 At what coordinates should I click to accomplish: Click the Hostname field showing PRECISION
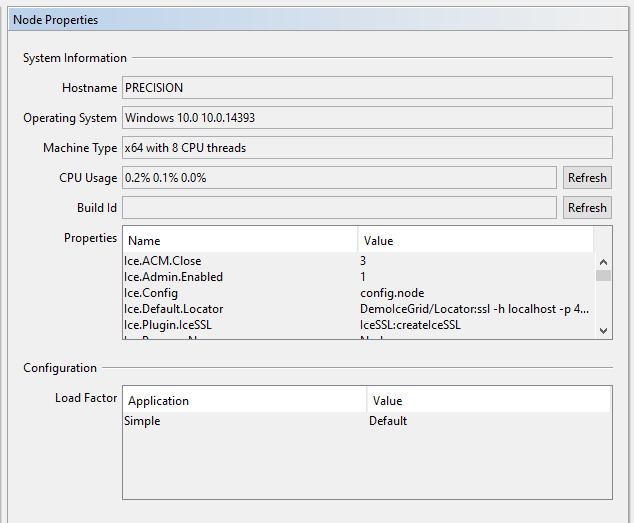(367, 88)
